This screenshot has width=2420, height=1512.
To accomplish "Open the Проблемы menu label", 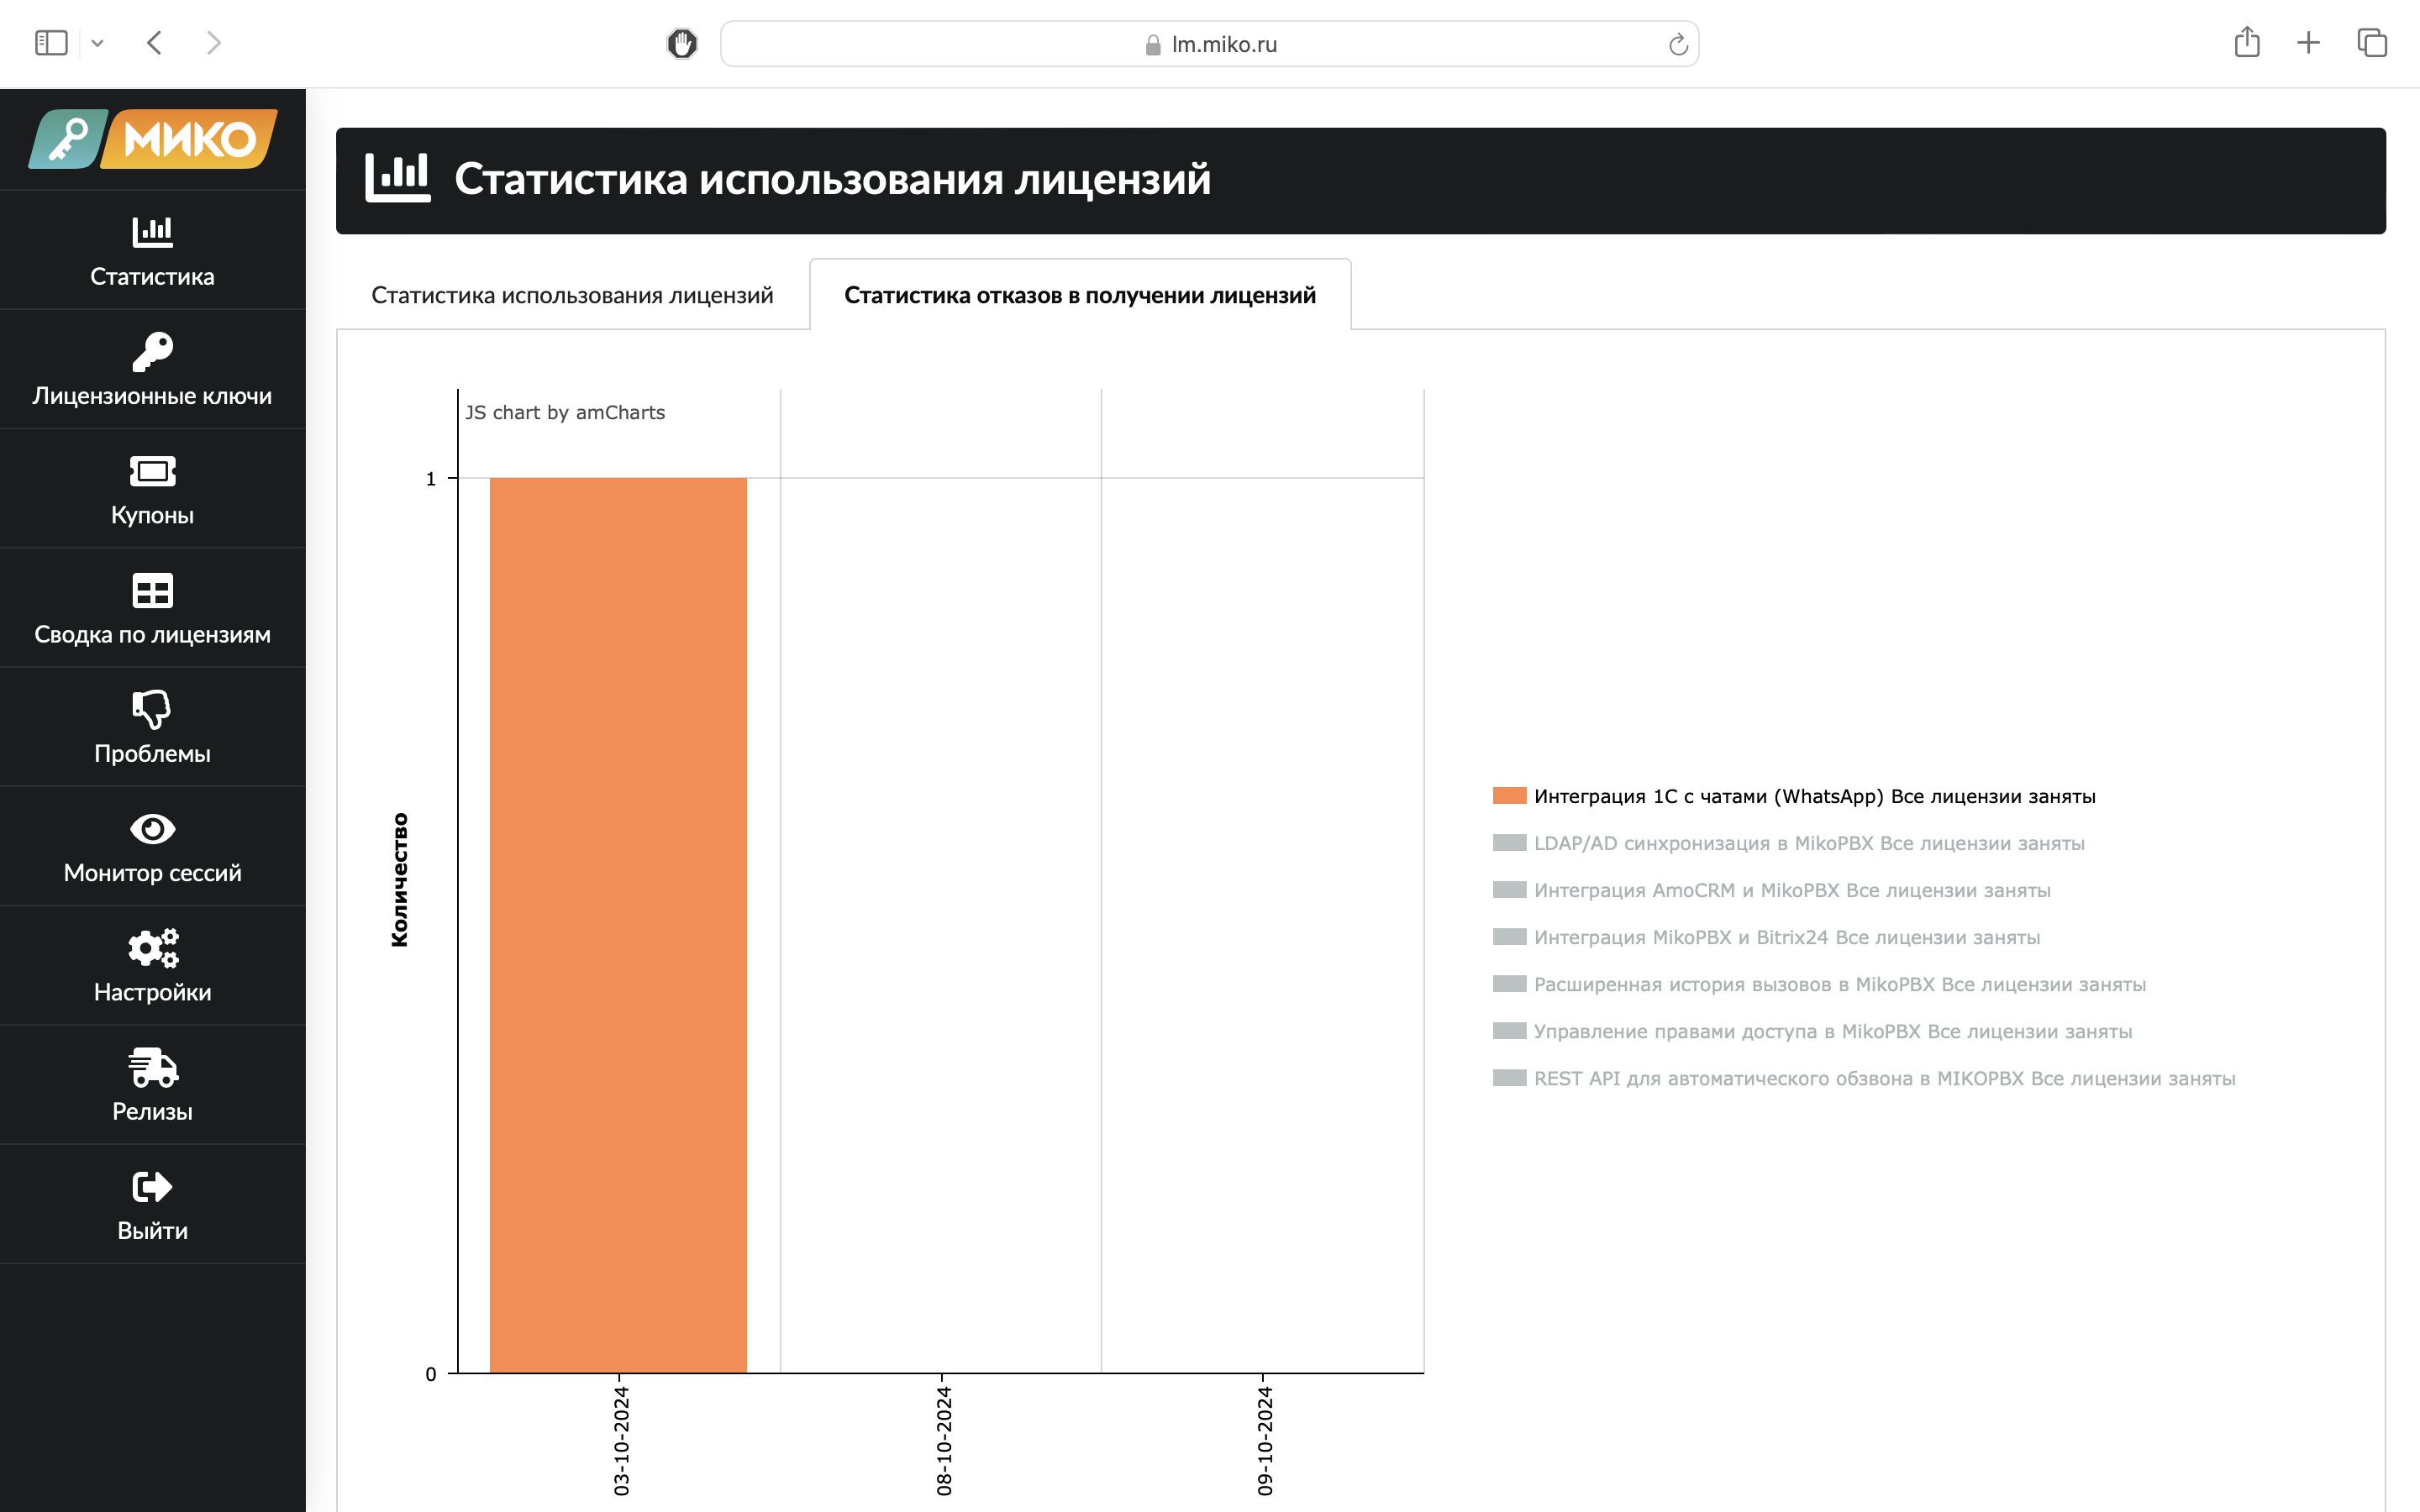I will coord(152,754).
